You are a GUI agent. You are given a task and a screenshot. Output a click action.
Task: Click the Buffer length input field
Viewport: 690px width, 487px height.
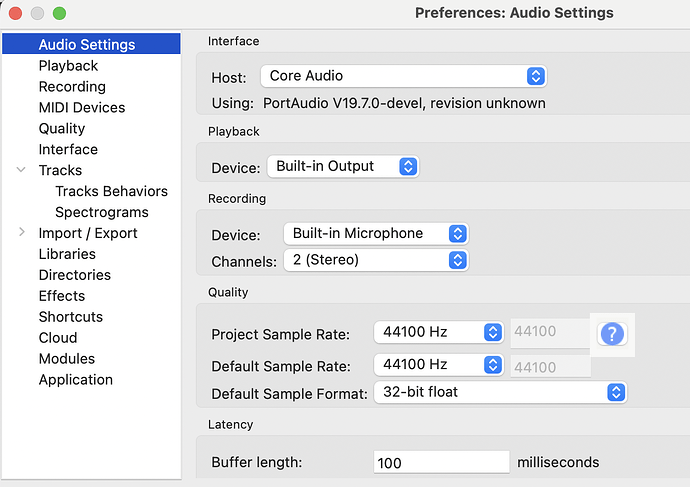[441, 463]
